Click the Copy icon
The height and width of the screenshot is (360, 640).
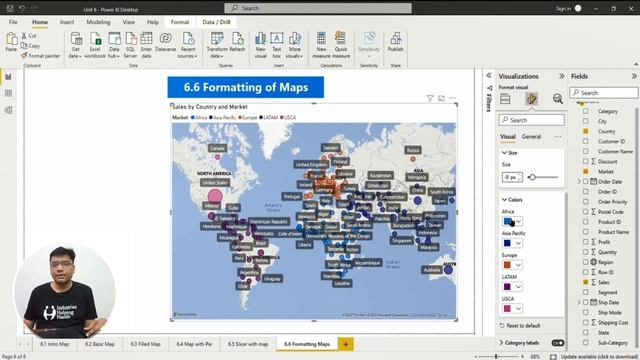pos(24,46)
